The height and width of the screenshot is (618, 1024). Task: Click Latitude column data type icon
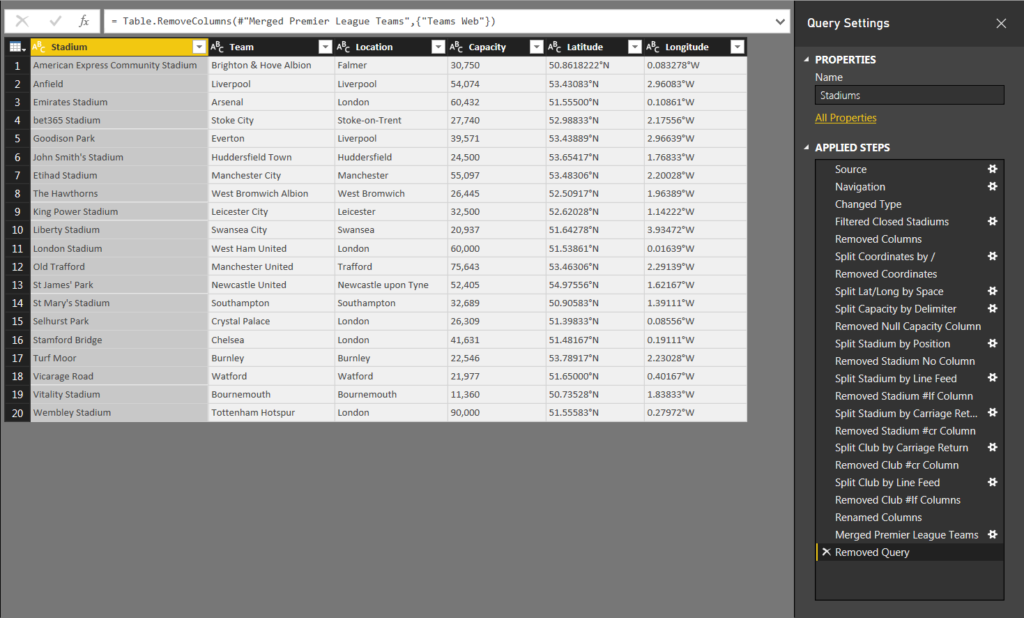coord(554,47)
